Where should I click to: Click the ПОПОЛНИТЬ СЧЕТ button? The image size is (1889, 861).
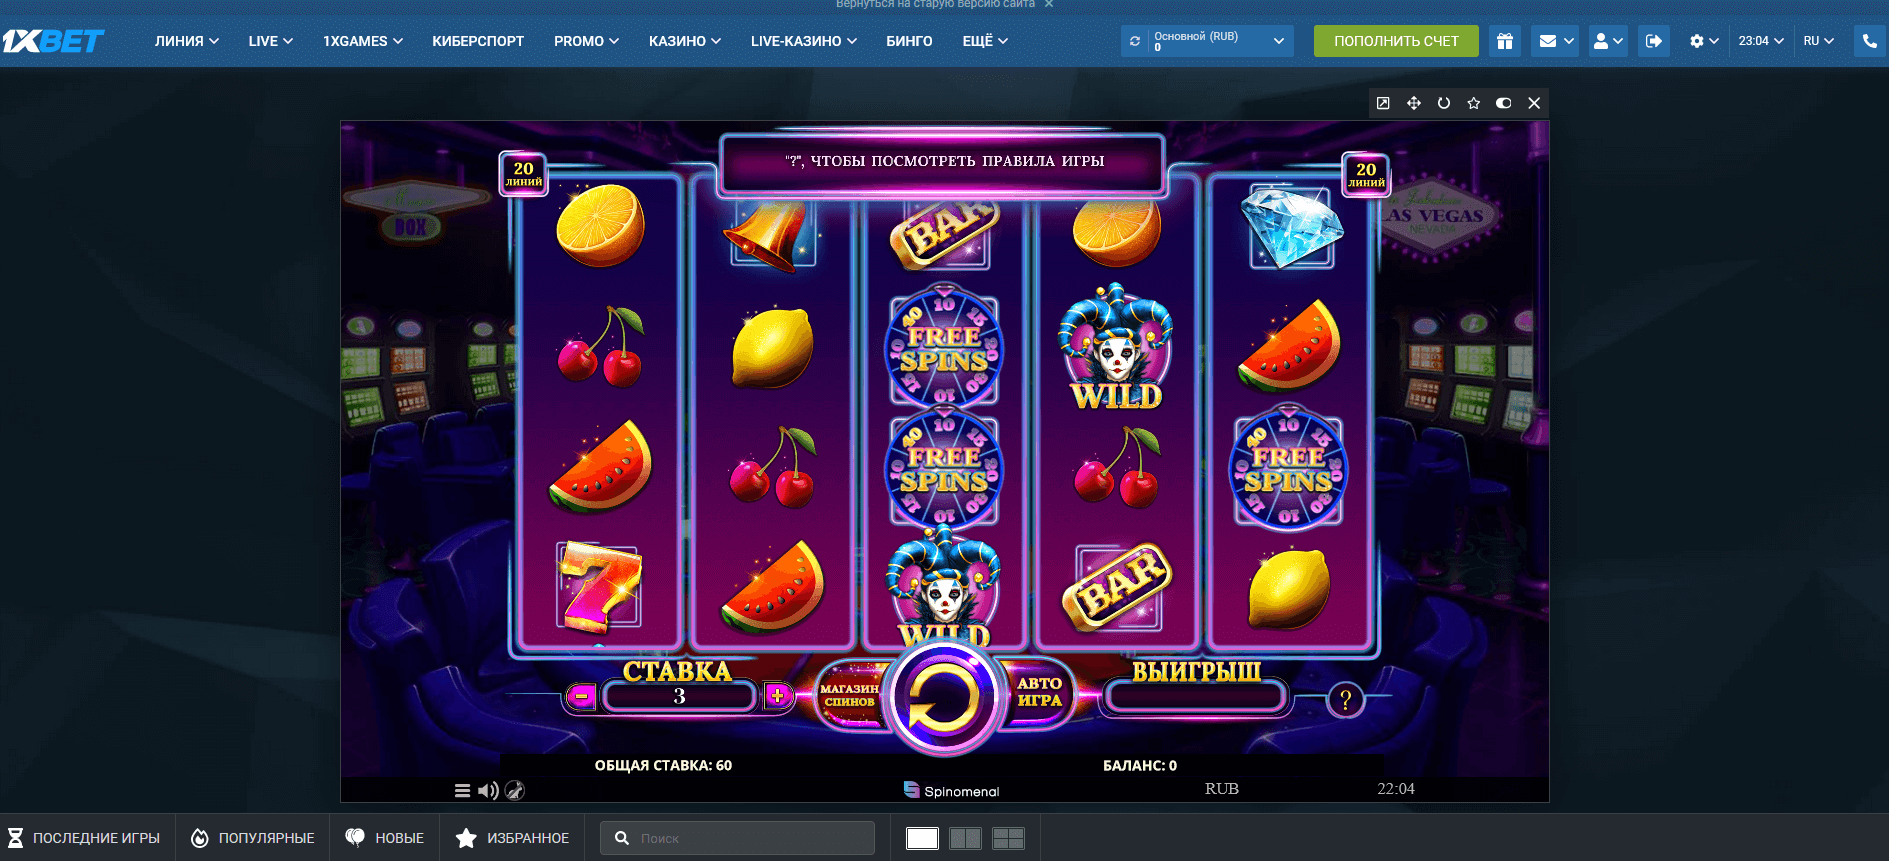1396,41
